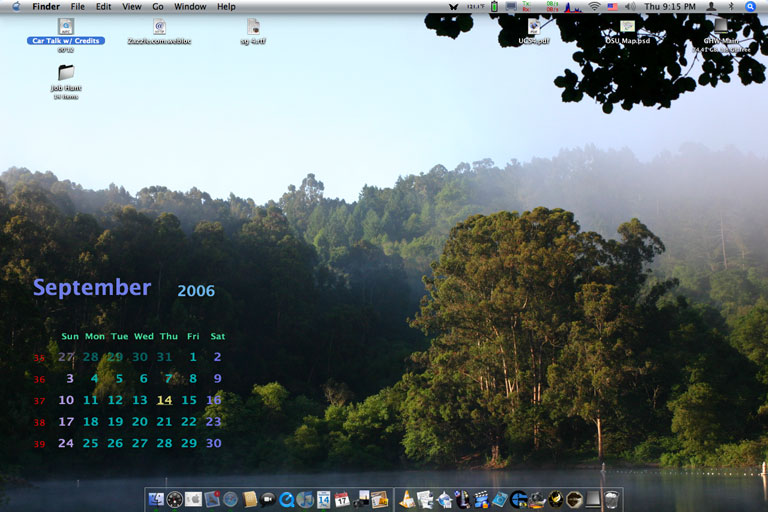Click the butterfly menu bar icon

click(454, 6)
